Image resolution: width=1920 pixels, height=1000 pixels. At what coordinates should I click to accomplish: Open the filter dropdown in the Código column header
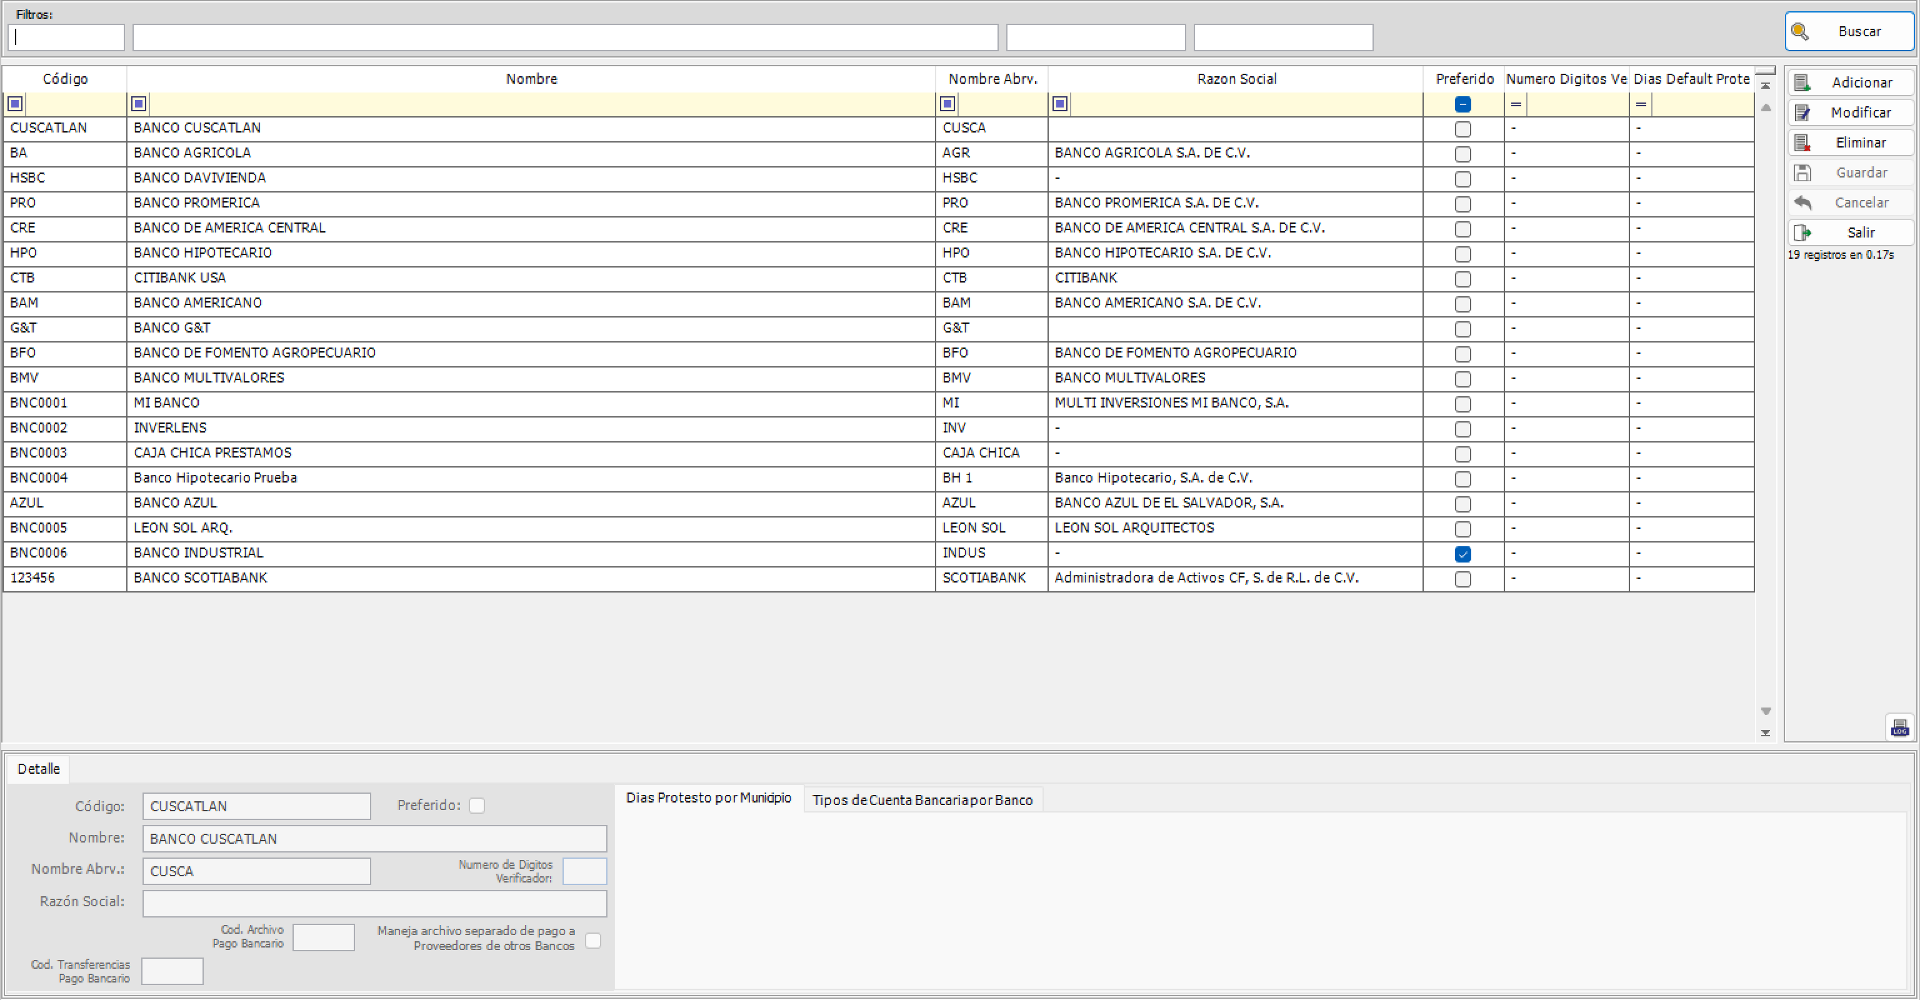click(x=15, y=103)
